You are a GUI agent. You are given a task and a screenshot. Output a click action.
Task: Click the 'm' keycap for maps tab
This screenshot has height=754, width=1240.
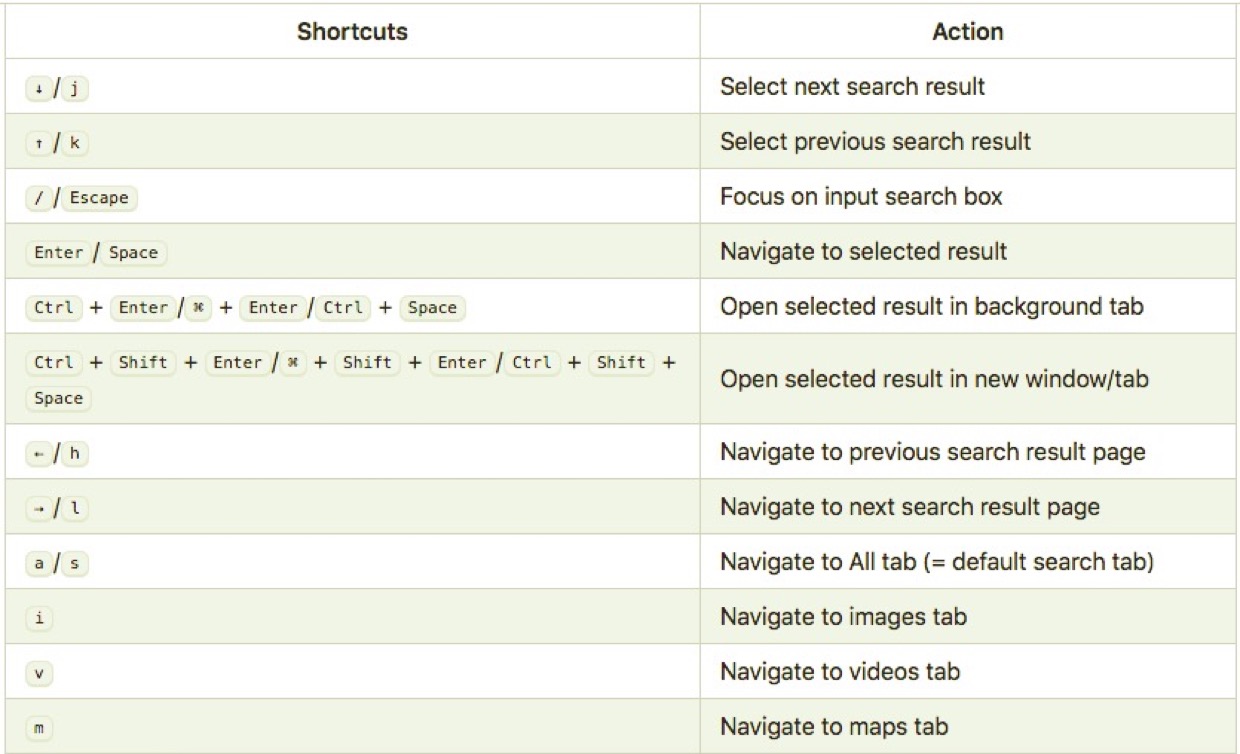[x=38, y=727]
